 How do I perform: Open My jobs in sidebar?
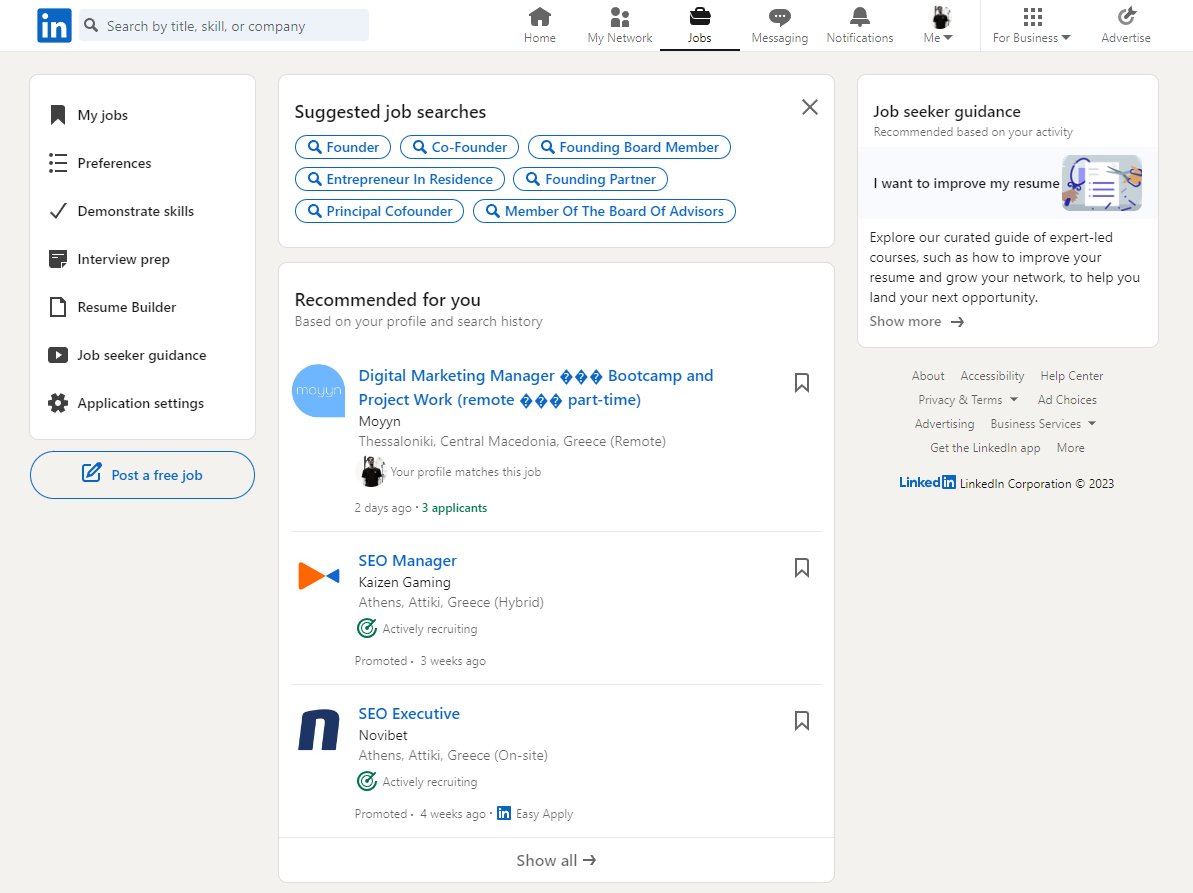pyautogui.click(x=102, y=115)
